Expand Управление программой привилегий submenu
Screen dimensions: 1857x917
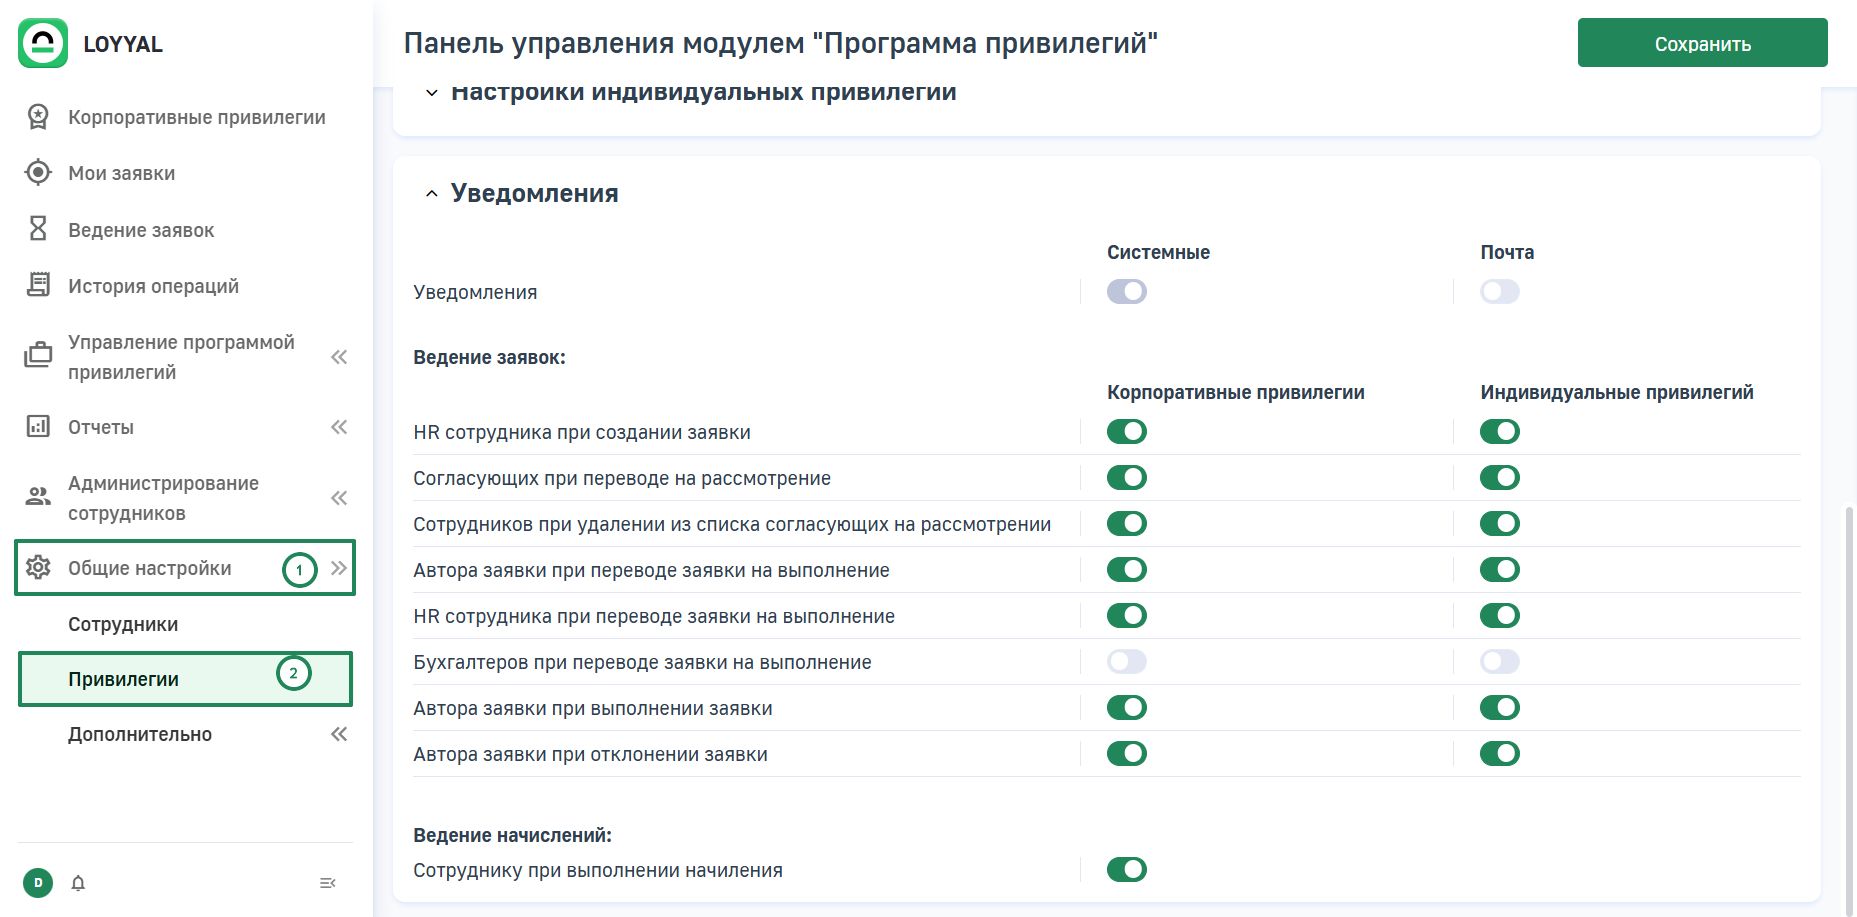pos(339,357)
